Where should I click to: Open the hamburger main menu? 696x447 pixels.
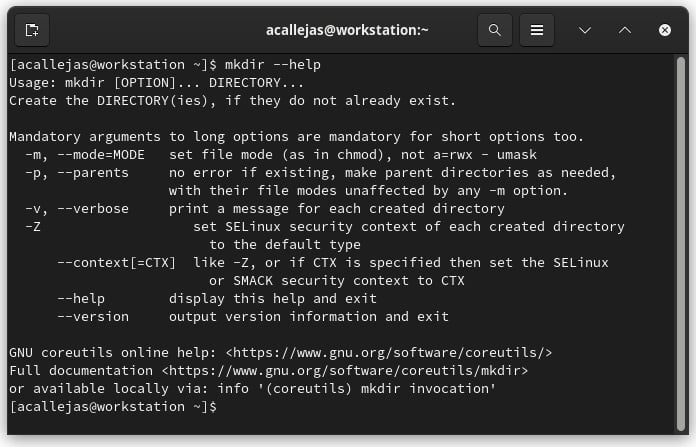[537, 30]
